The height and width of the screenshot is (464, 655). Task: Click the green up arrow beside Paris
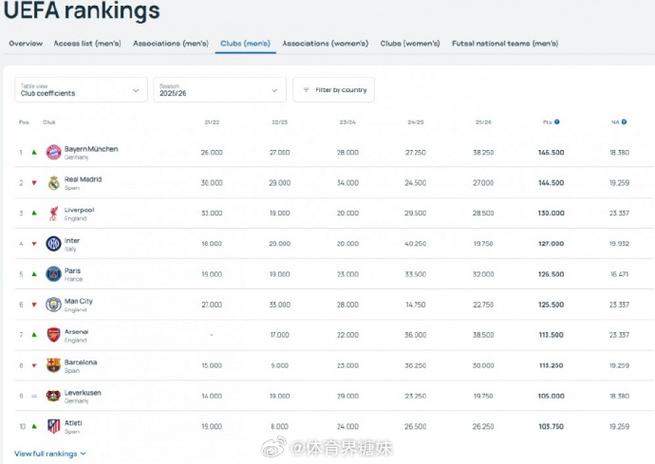[34, 274]
